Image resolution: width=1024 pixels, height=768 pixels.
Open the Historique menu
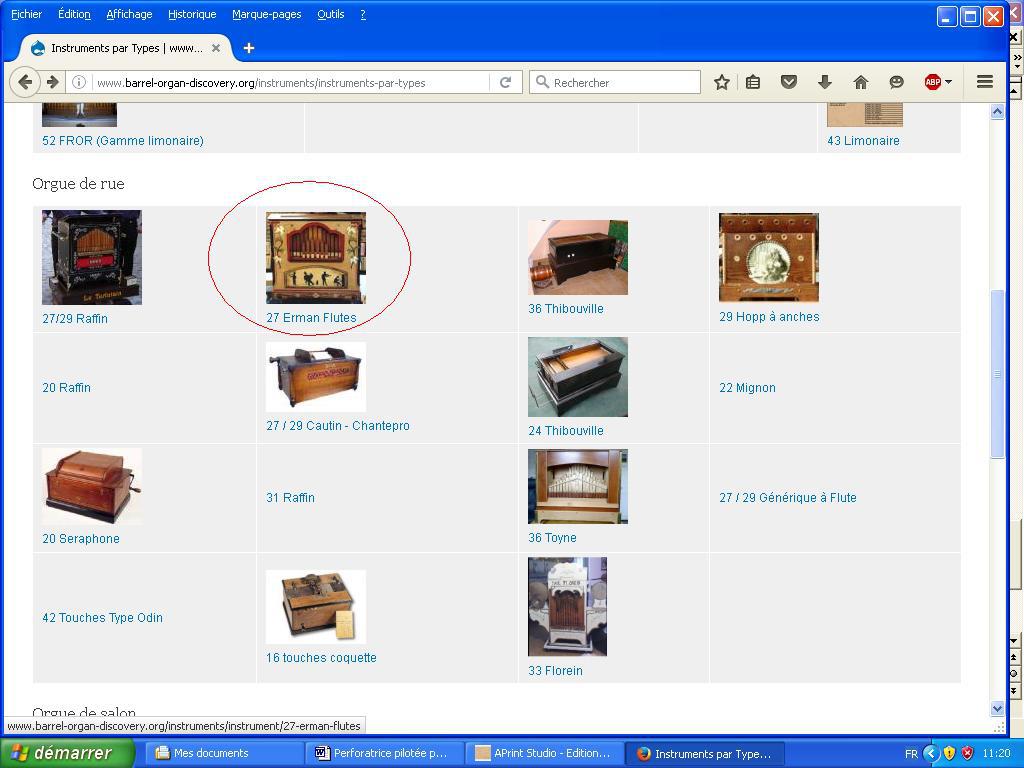point(192,14)
